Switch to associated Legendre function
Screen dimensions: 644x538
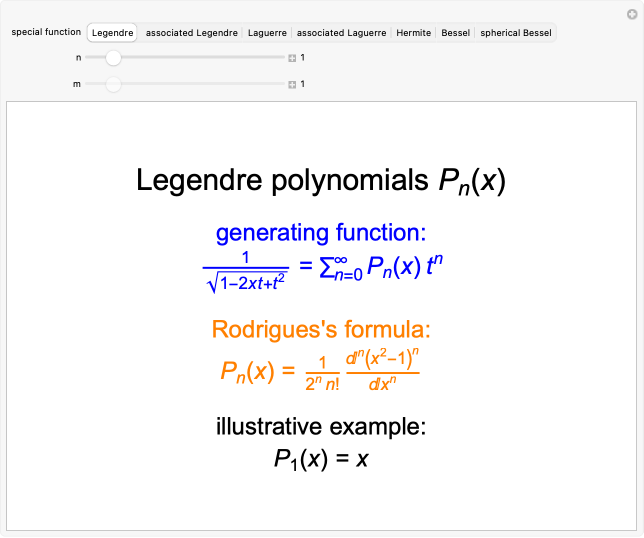[x=191, y=33]
